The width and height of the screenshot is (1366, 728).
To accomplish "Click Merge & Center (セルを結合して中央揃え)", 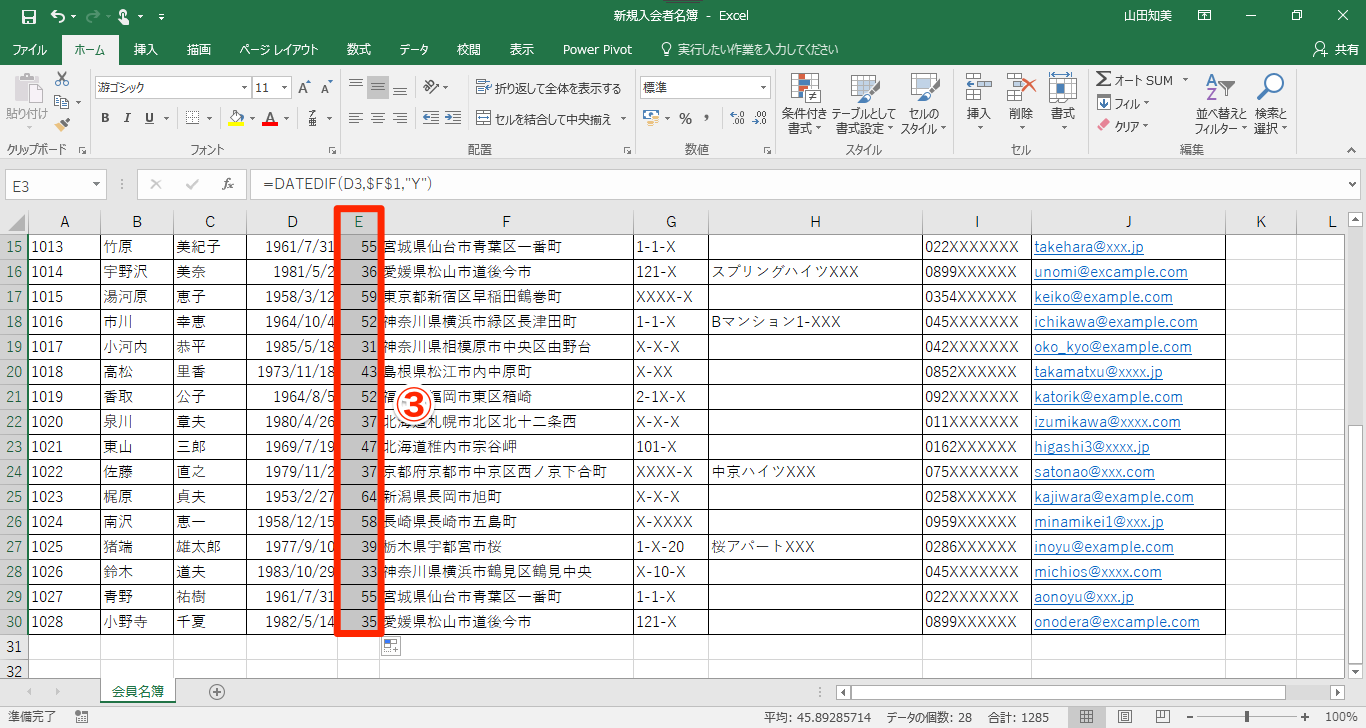I will (x=544, y=119).
